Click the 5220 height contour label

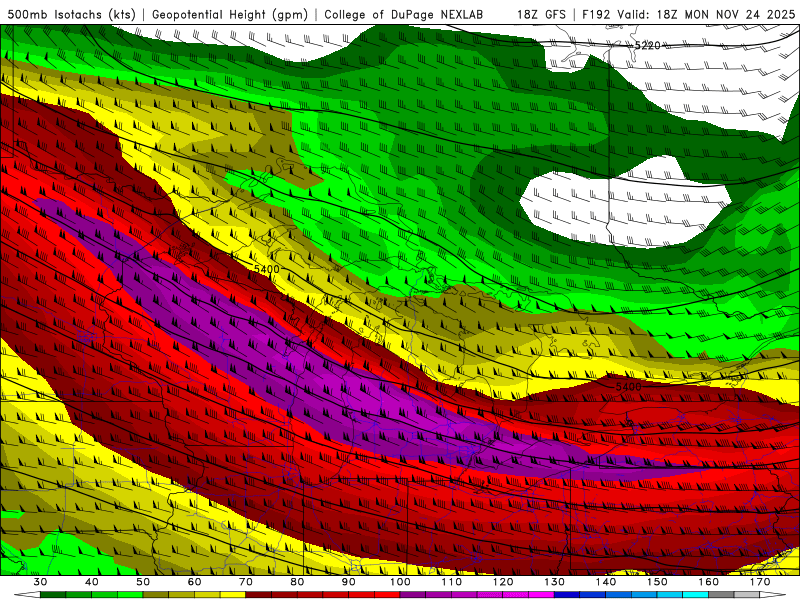pos(647,46)
